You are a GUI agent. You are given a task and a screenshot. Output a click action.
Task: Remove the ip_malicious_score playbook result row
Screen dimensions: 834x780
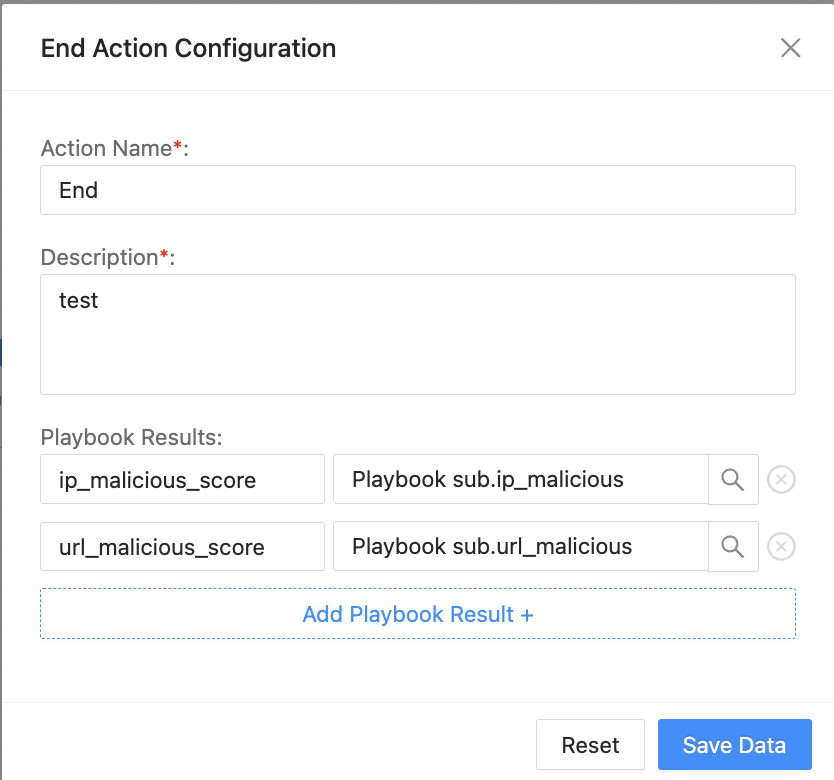[x=781, y=480]
